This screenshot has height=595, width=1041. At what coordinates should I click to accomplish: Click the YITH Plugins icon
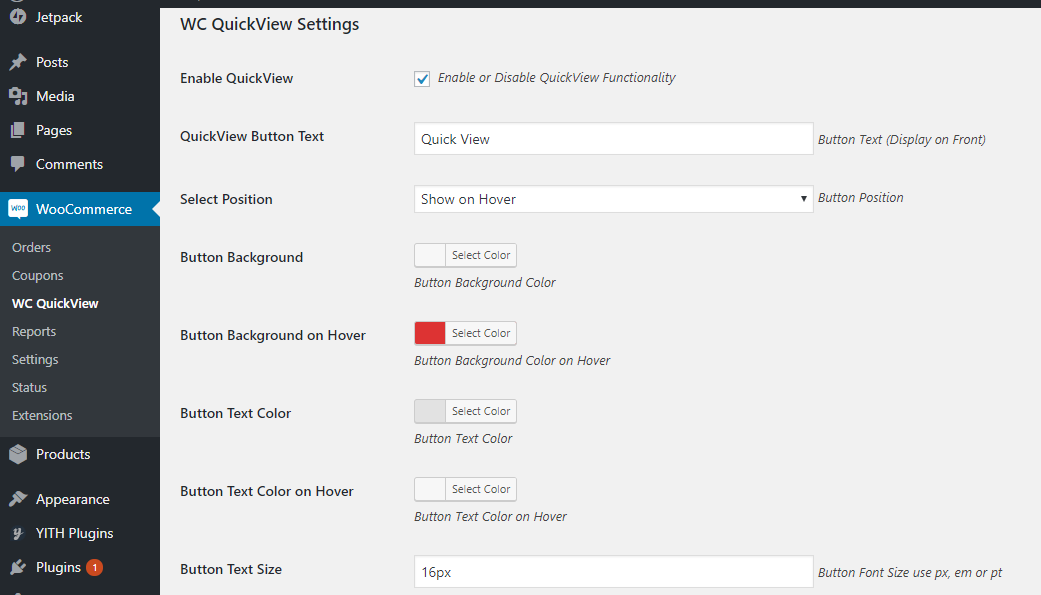coord(18,533)
